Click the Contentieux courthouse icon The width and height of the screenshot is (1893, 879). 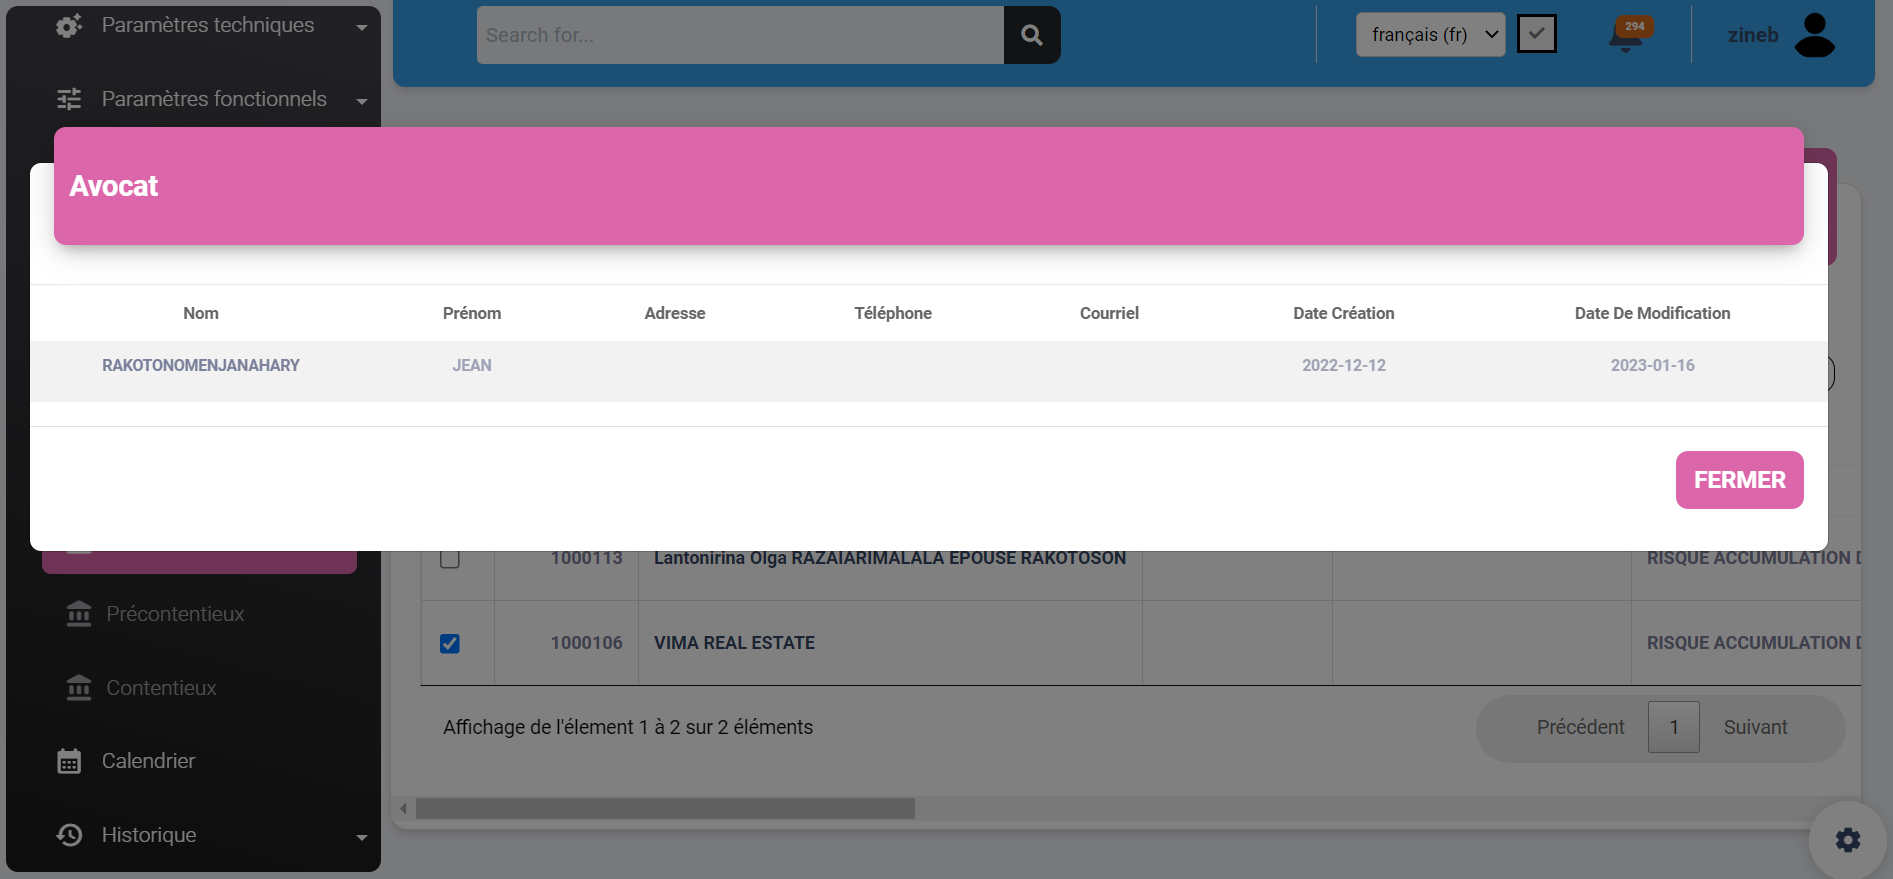[79, 688]
